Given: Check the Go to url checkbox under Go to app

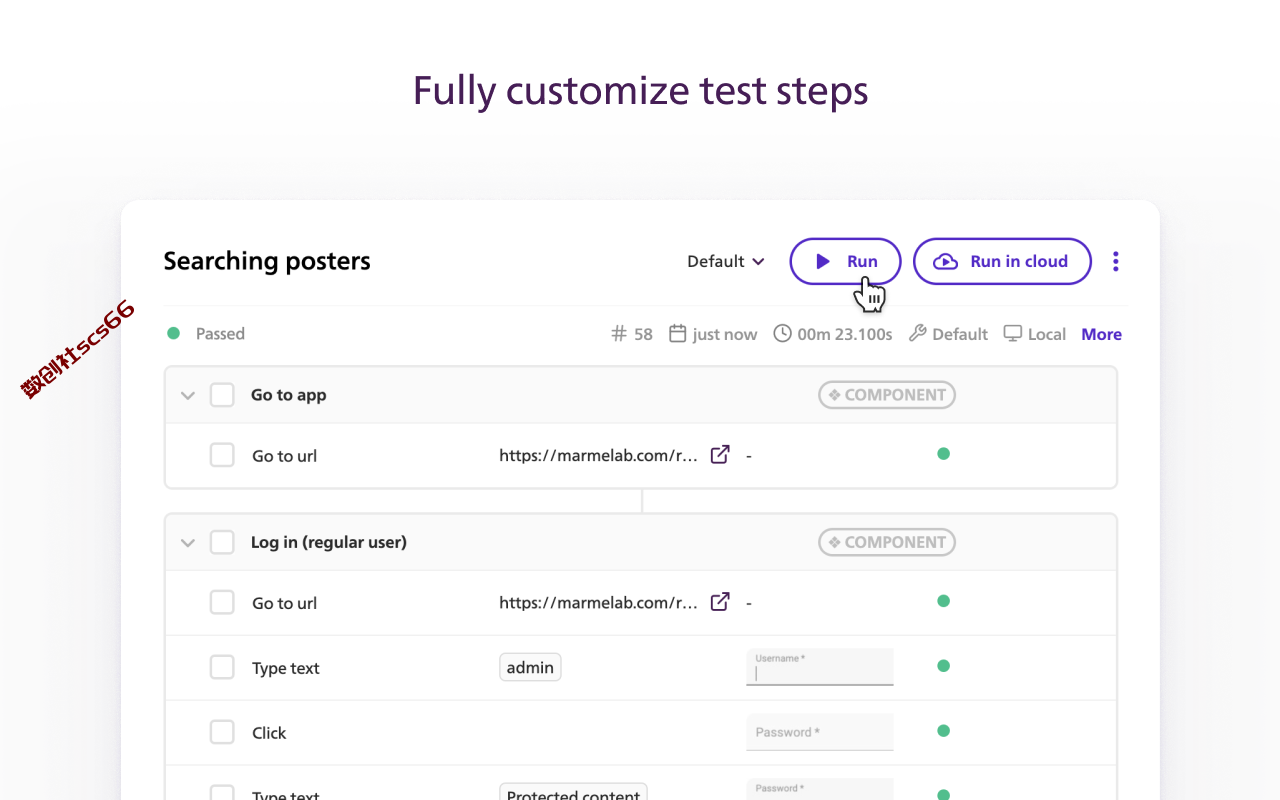Looking at the screenshot, I should (222, 455).
